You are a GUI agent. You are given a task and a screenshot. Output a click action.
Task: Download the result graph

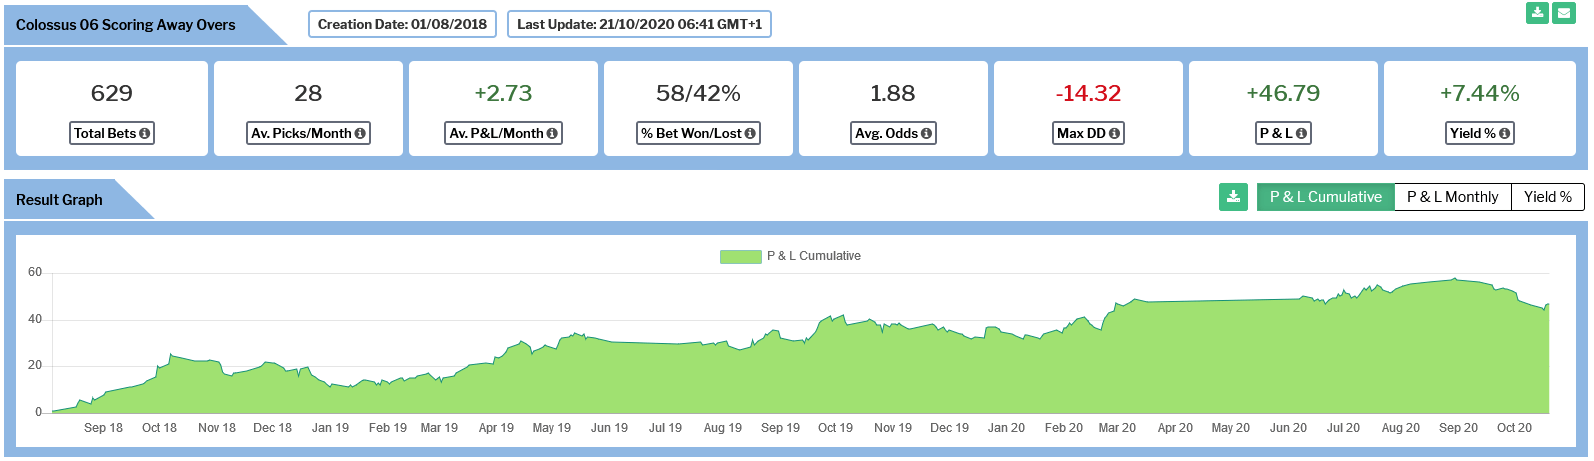(x=1234, y=197)
